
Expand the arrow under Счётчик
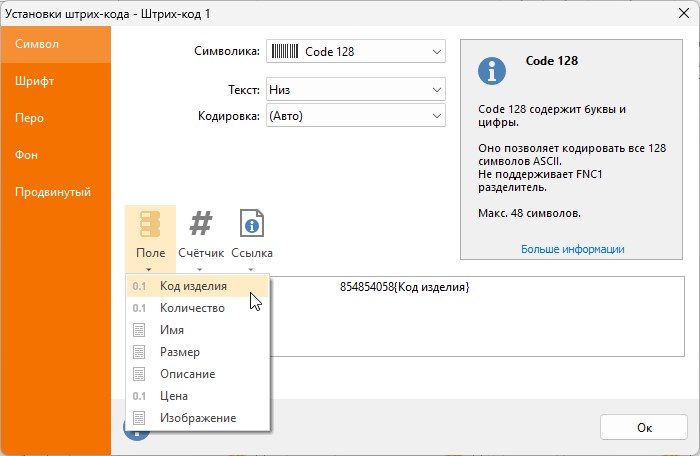pyautogui.click(x=200, y=269)
